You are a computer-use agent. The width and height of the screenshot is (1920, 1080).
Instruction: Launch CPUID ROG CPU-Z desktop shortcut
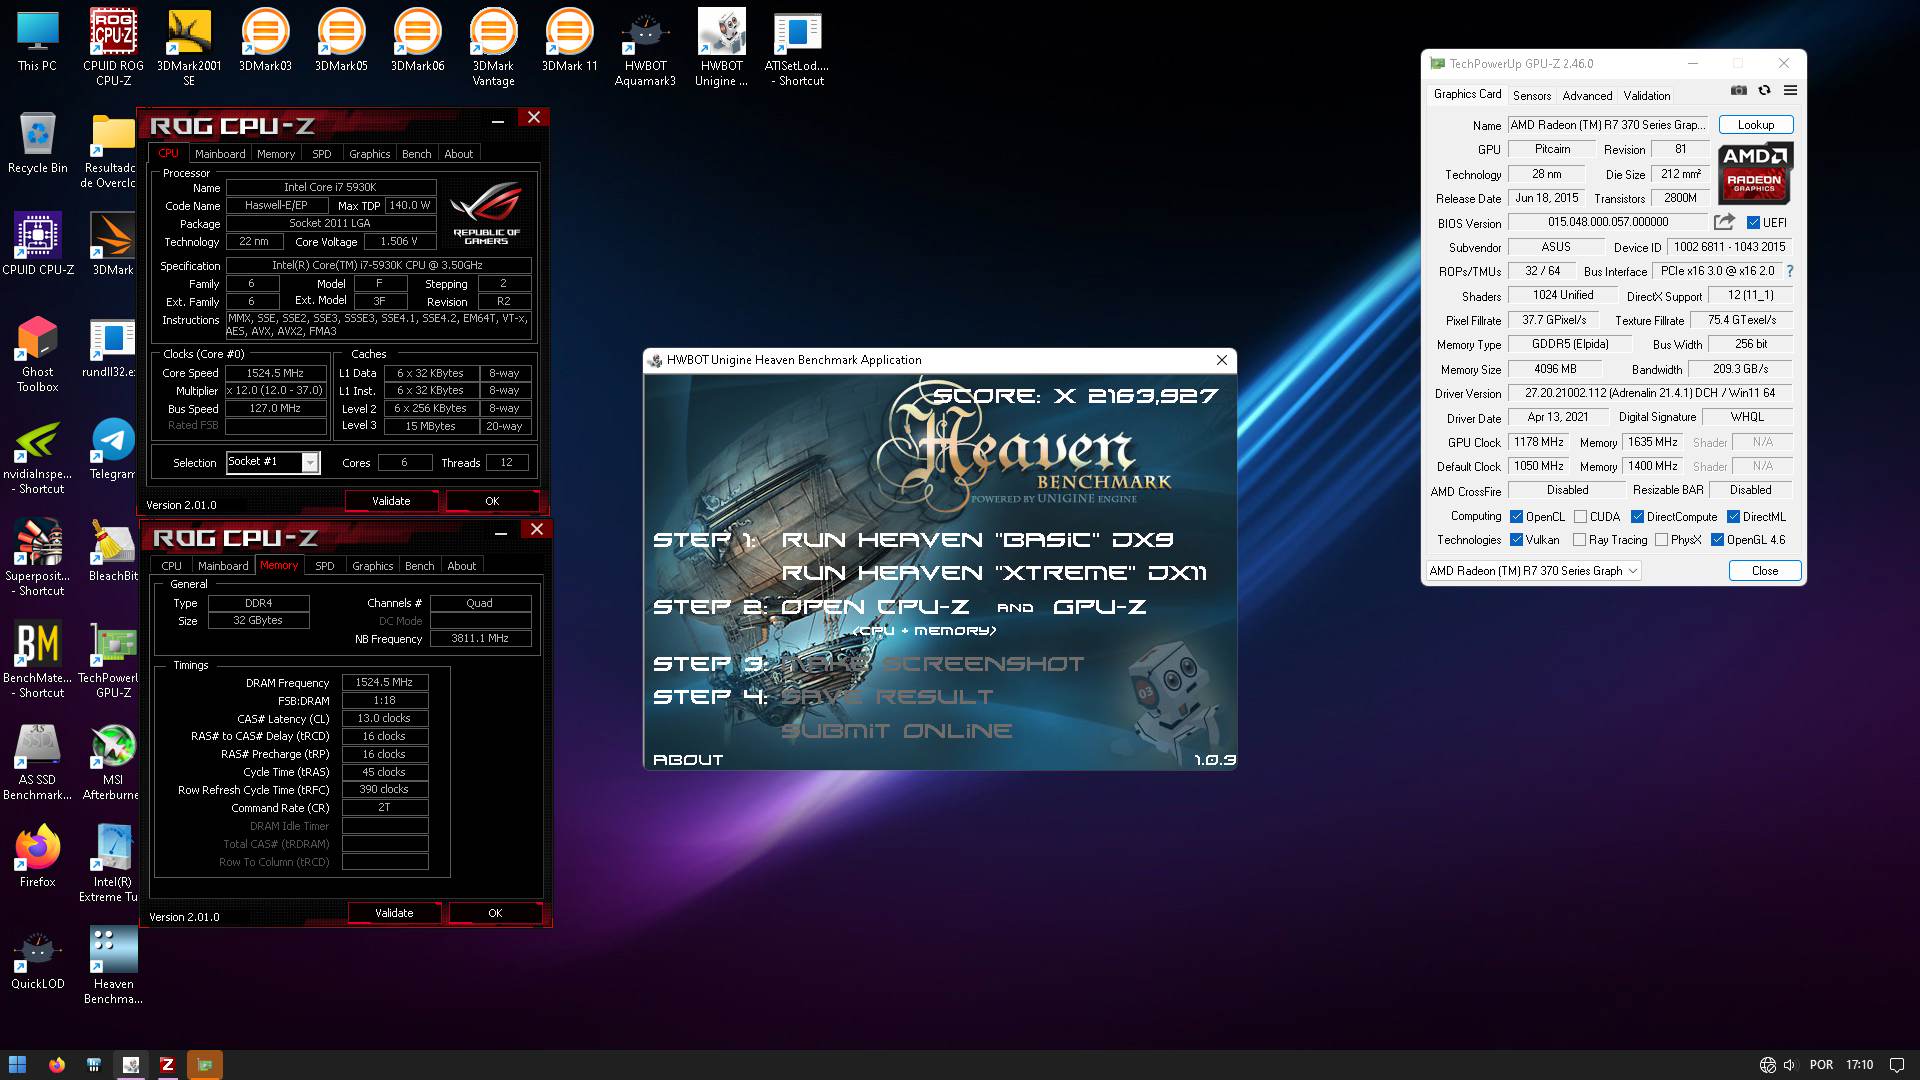coord(113,45)
